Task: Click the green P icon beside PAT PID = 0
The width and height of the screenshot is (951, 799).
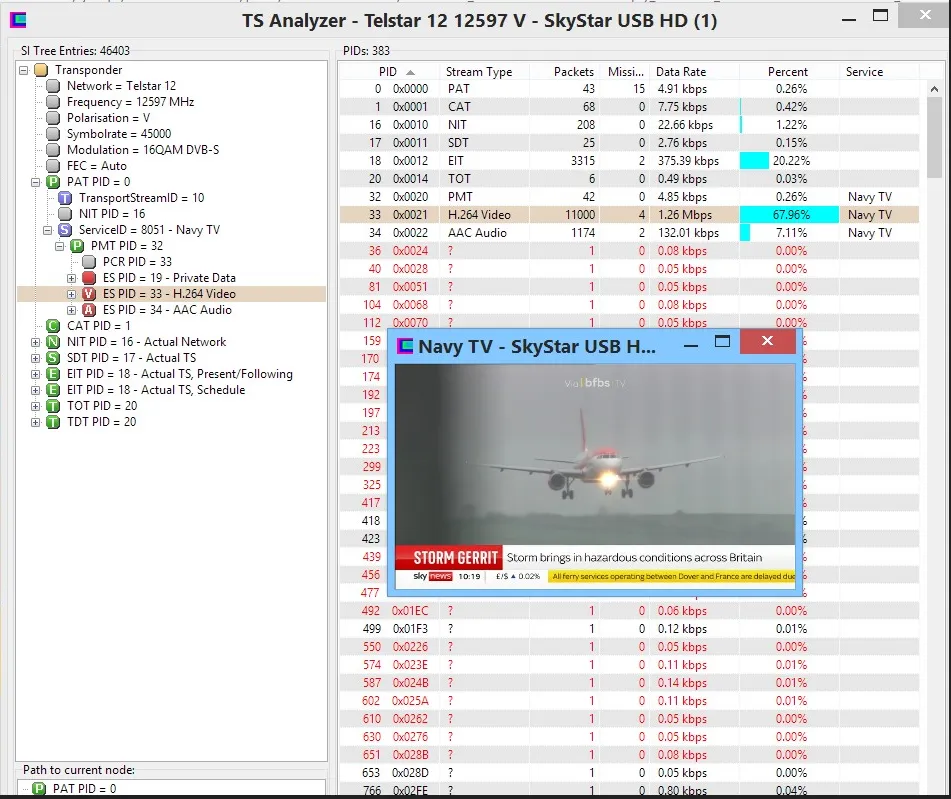Action: [53, 182]
